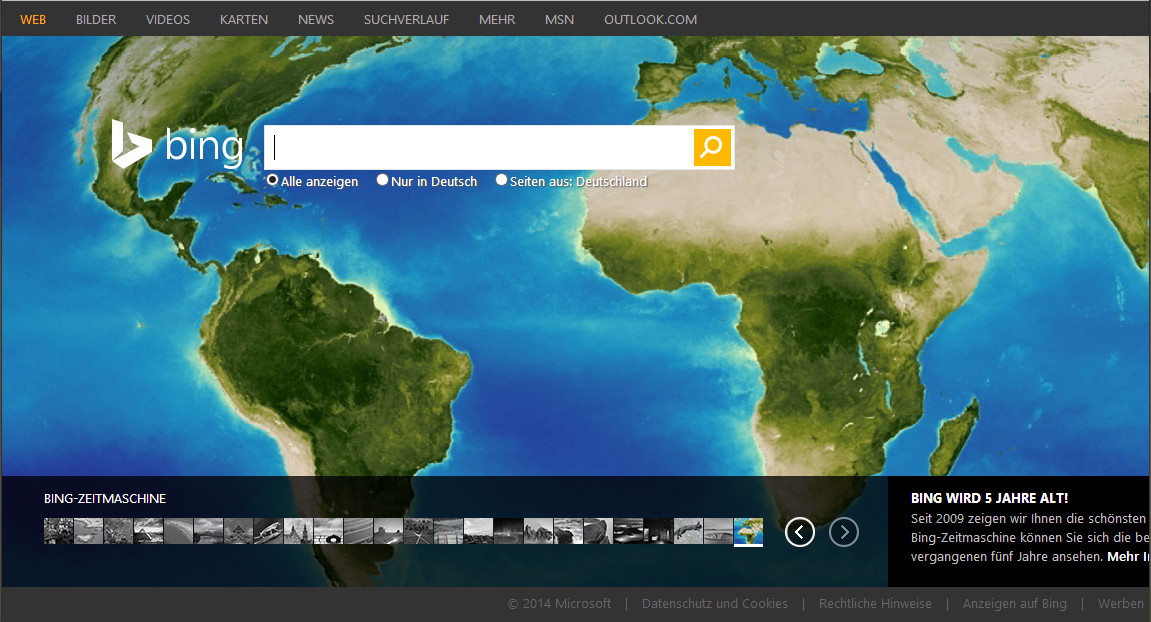Select the colored Earth map thumbnail
Image resolution: width=1151 pixels, height=622 pixels.
point(748,531)
